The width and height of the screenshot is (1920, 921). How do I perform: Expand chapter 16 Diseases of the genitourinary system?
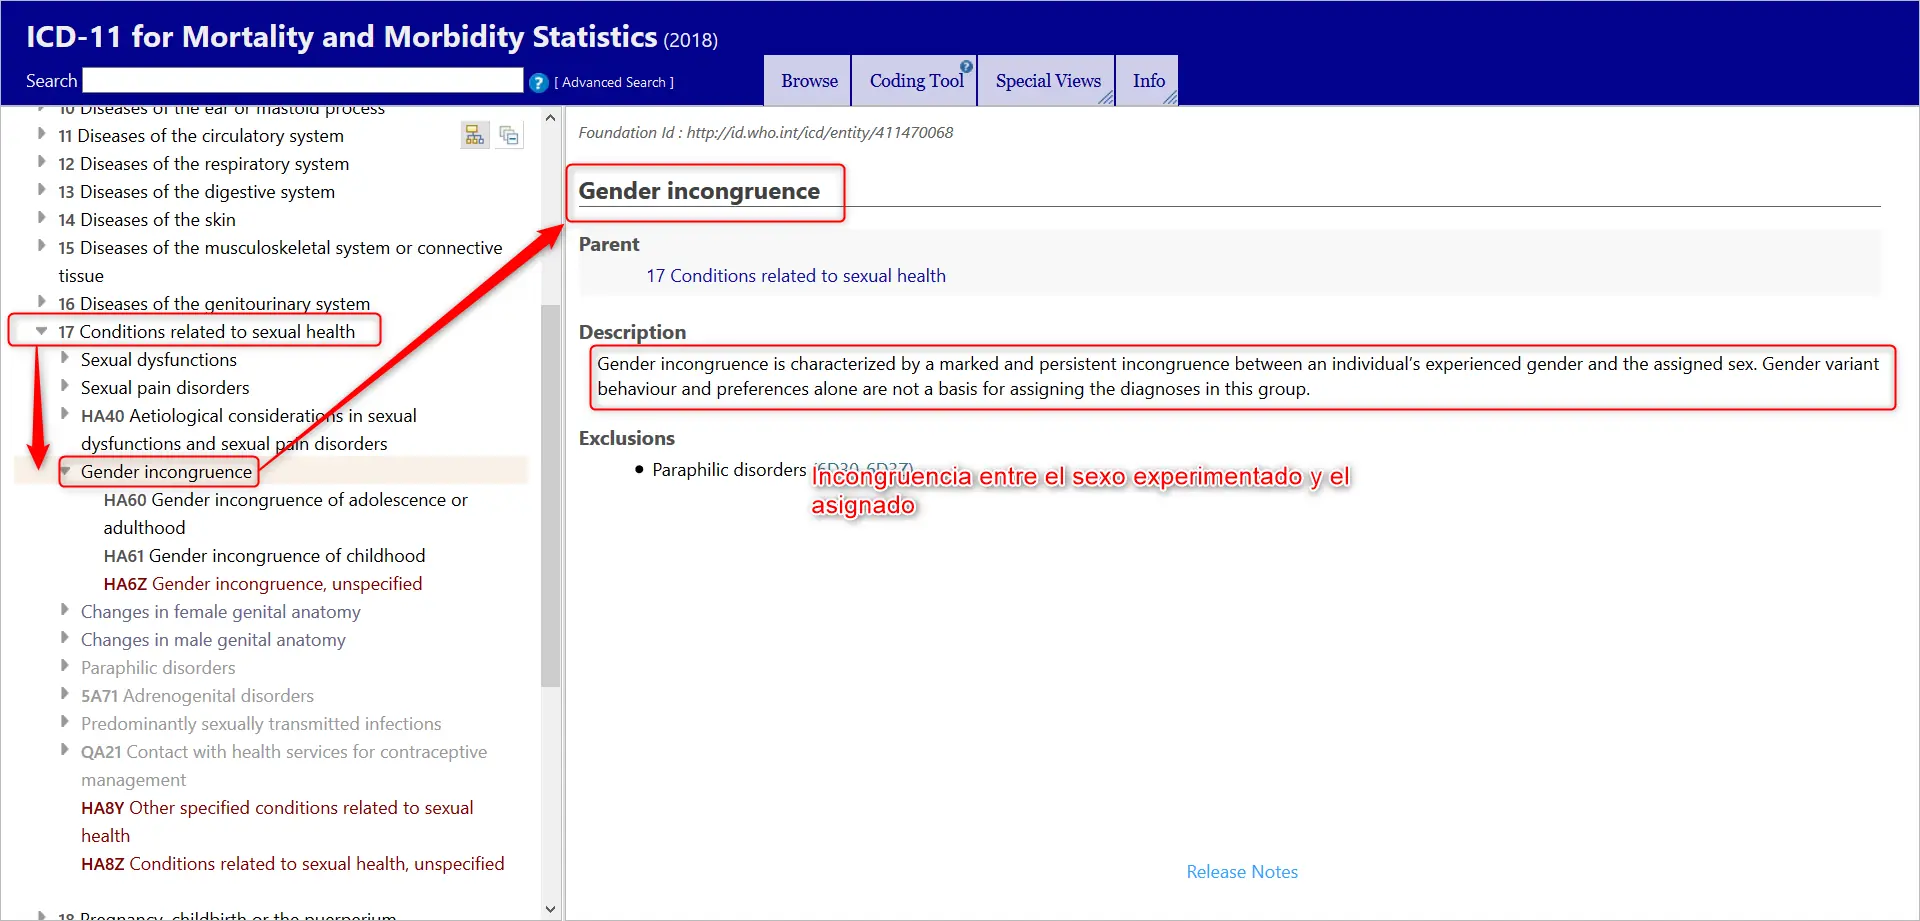coord(41,302)
